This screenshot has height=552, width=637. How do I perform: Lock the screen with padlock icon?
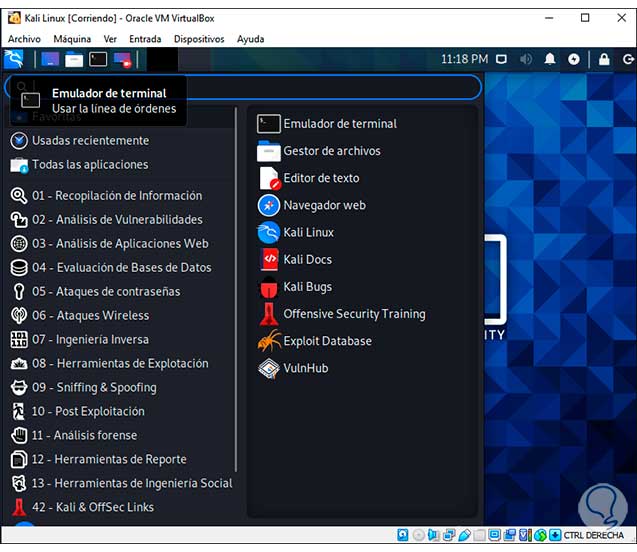pos(604,59)
